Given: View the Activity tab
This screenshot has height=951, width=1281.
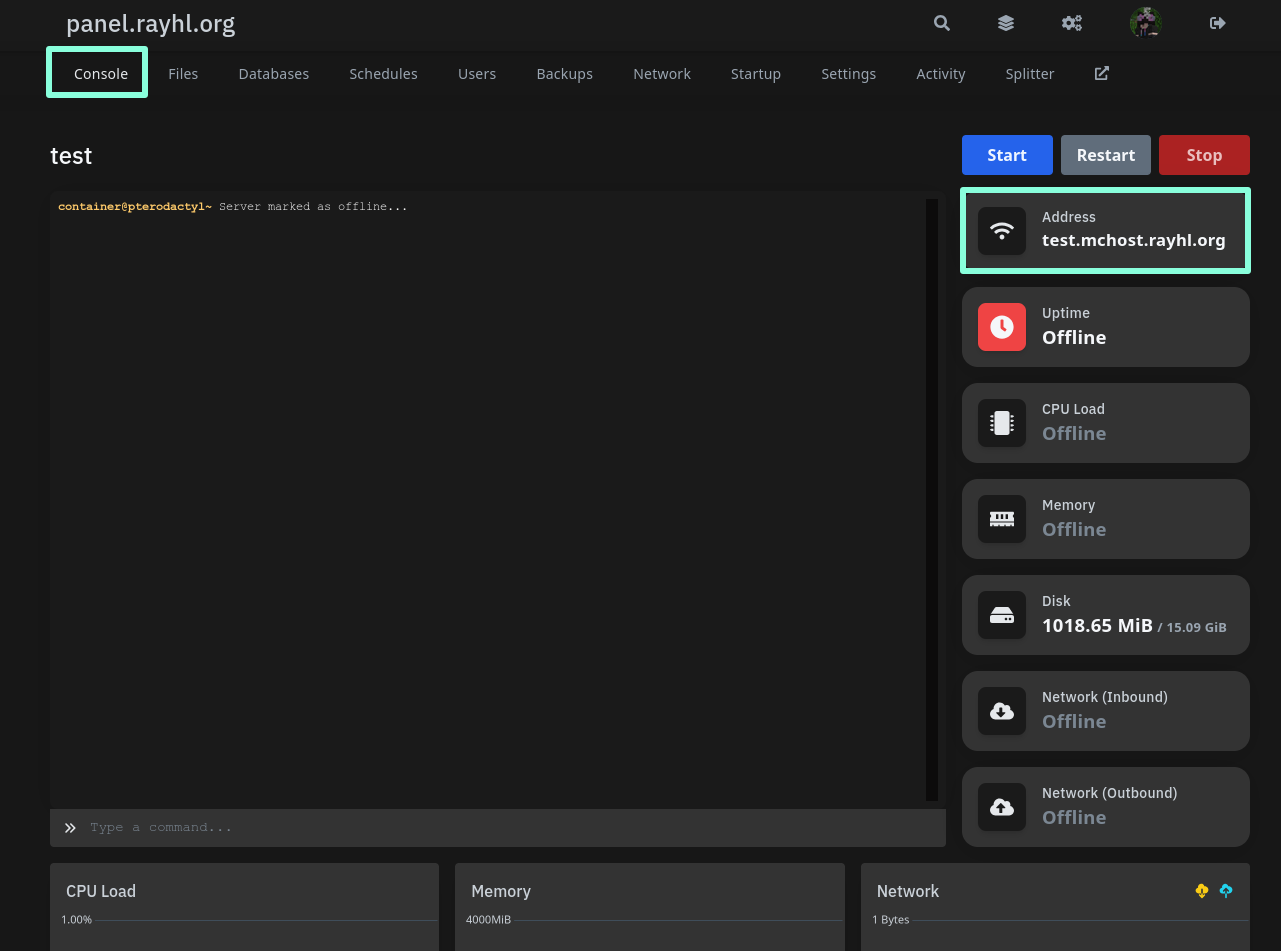Looking at the screenshot, I should point(941,74).
